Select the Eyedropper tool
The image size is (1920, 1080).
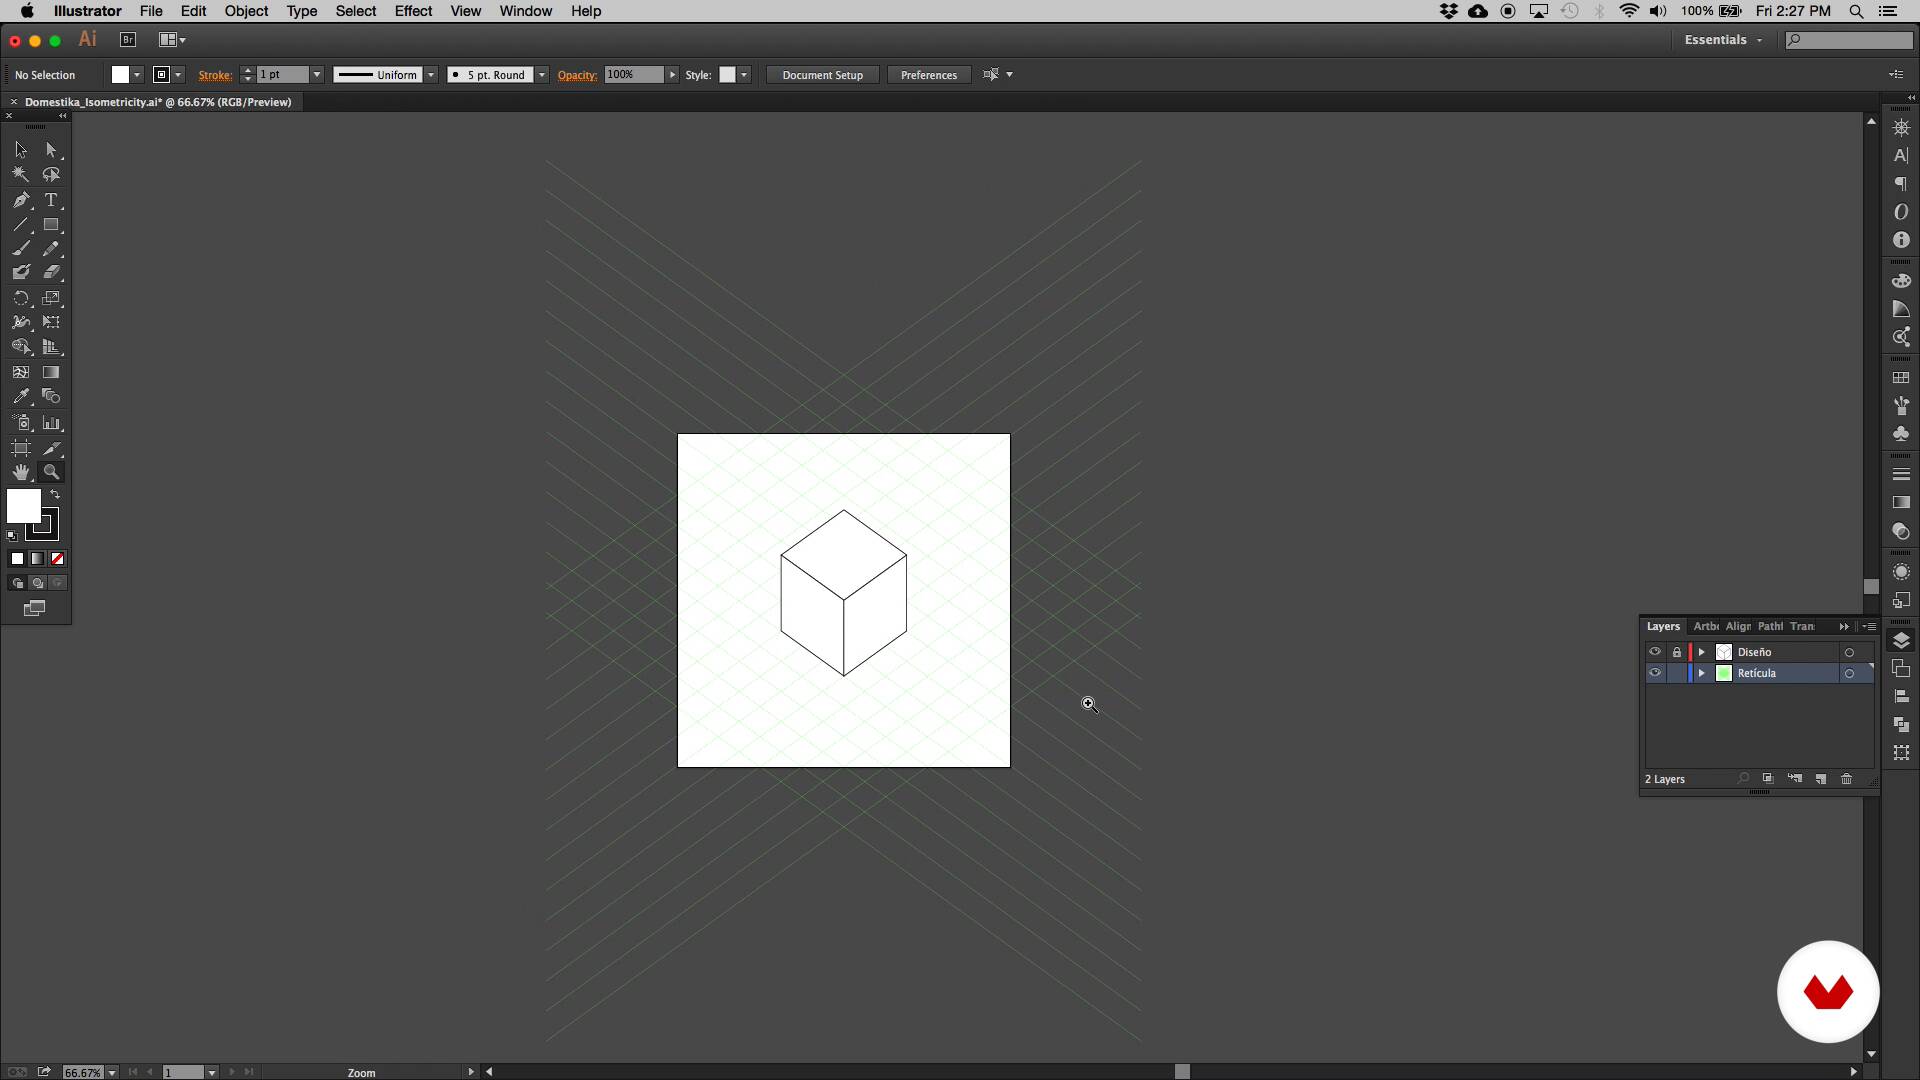tap(21, 397)
